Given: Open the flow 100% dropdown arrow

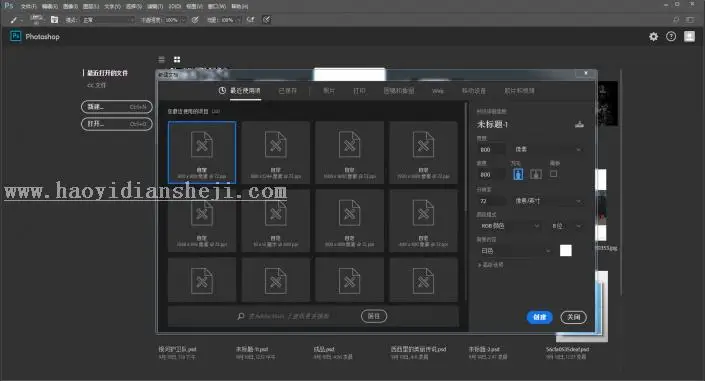Looking at the screenshot, I should click(x=238, y=20).
